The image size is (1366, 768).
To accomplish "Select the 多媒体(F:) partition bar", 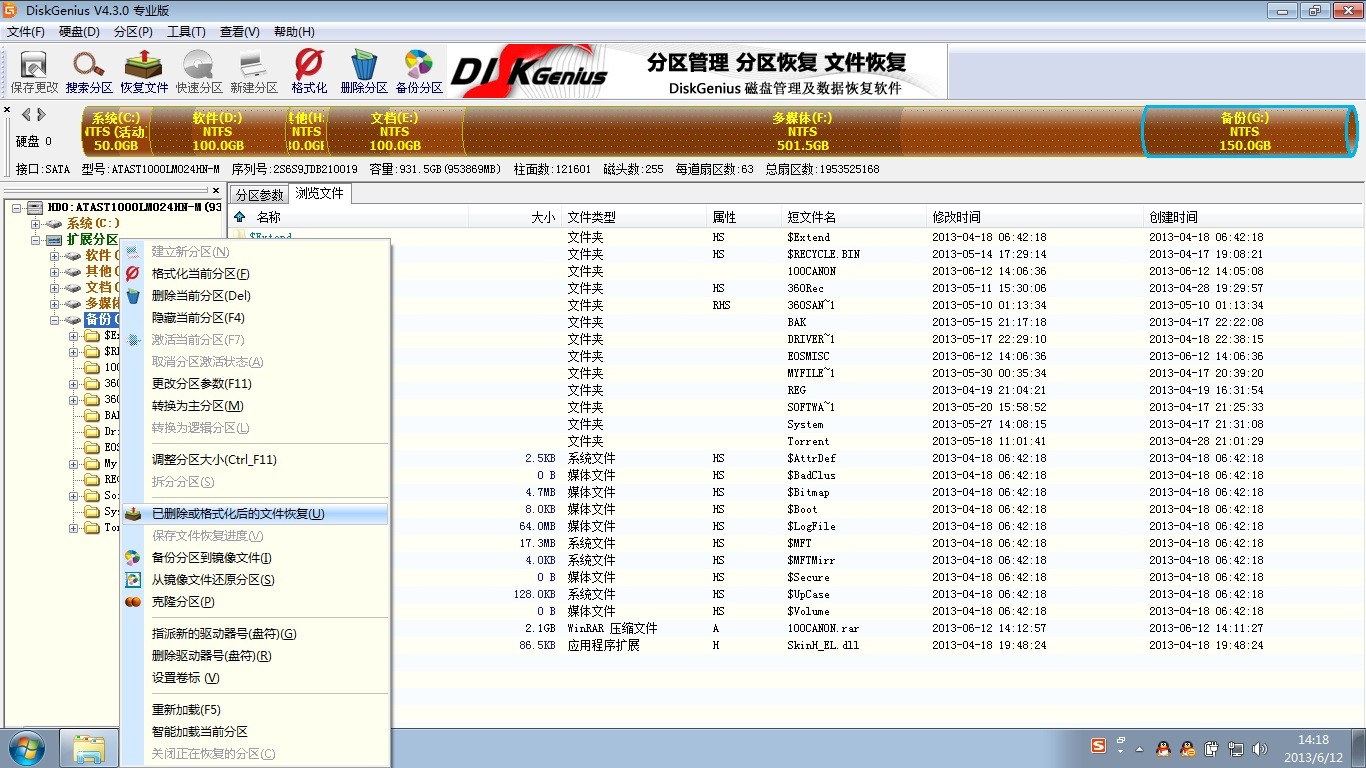I will pos(802,131).
